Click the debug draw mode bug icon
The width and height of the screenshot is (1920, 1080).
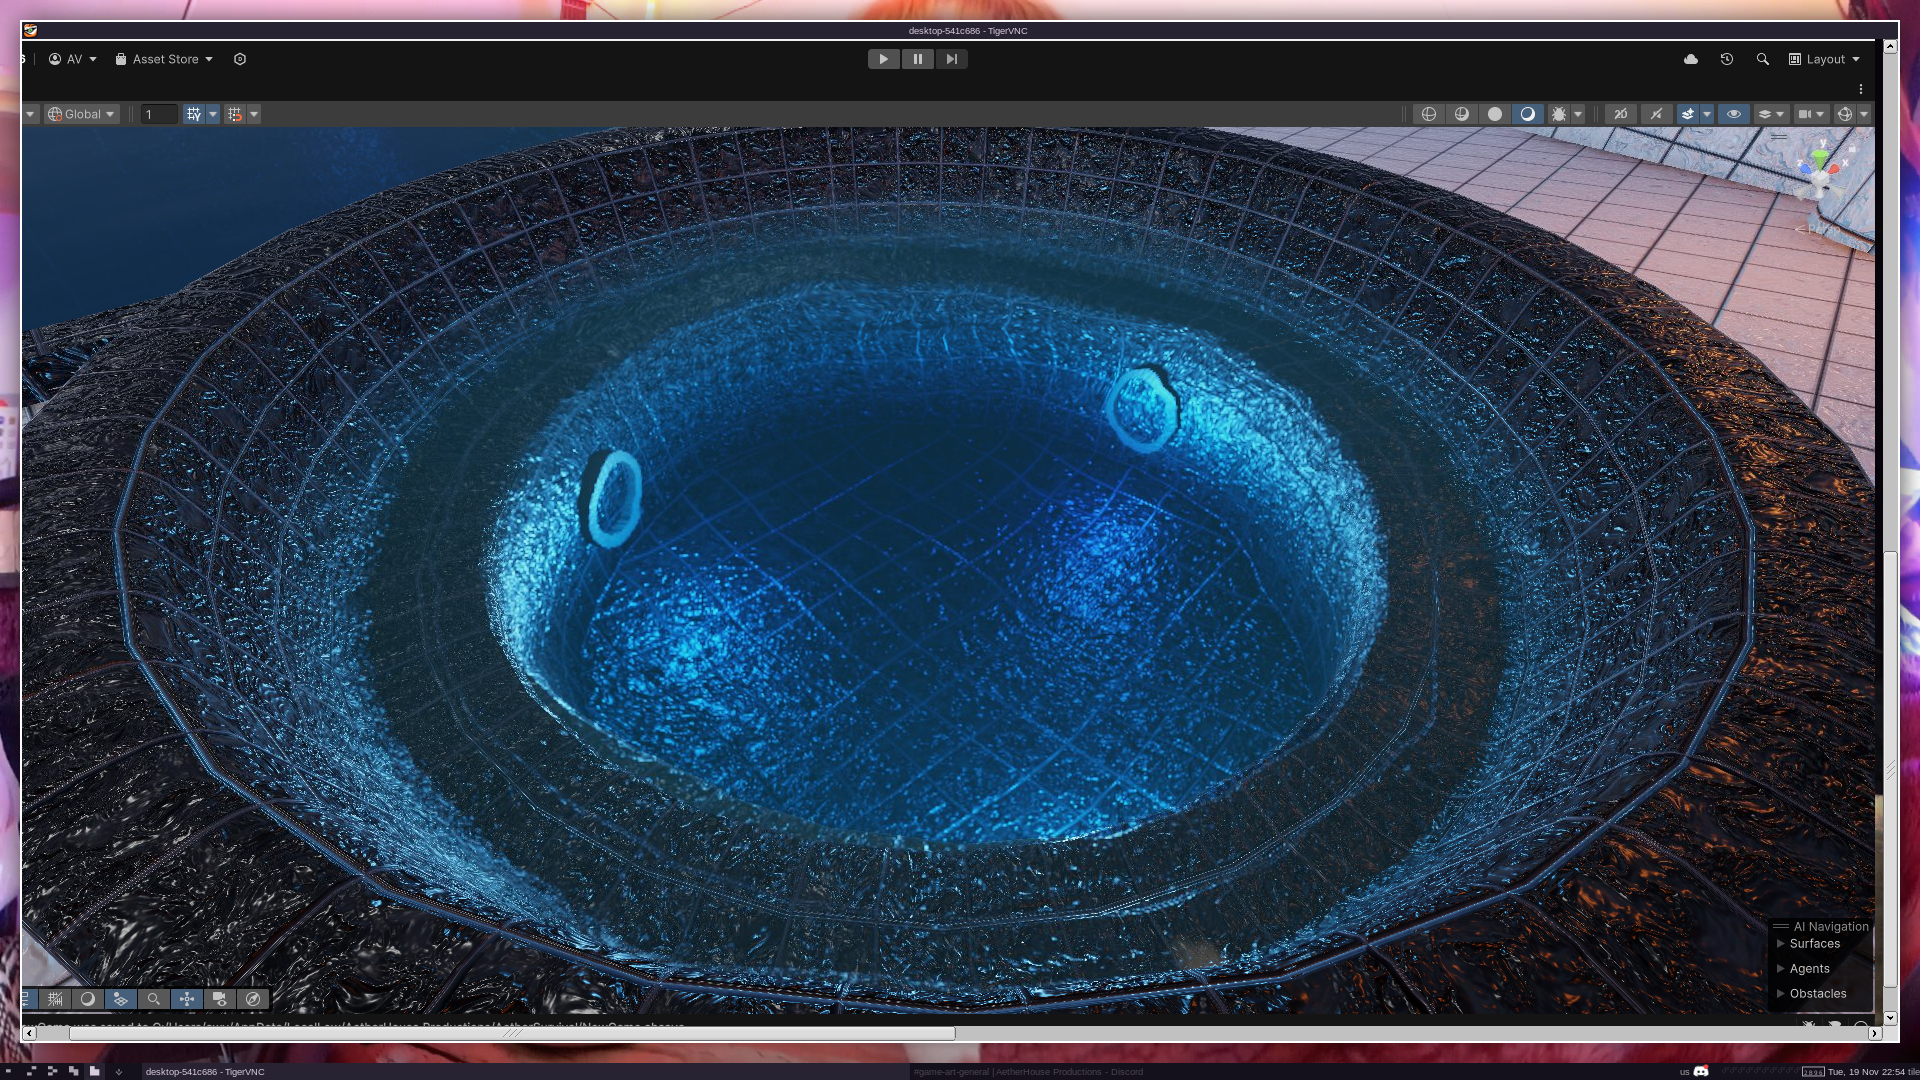[x=1558, y=114]
